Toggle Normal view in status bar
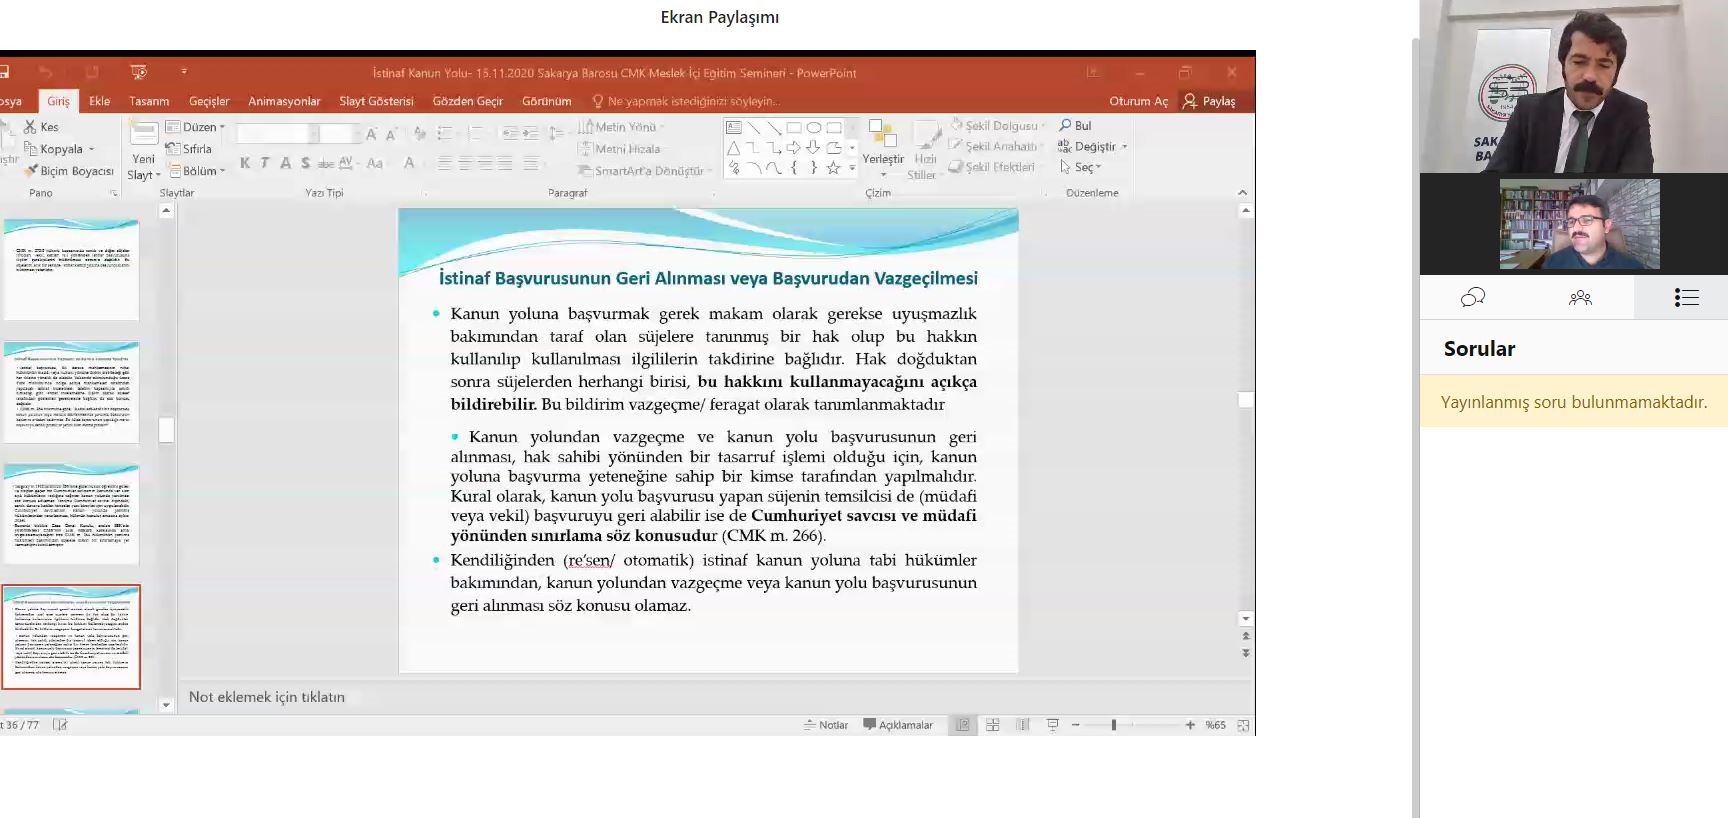The image size is (1728, 818). [962, 725]
